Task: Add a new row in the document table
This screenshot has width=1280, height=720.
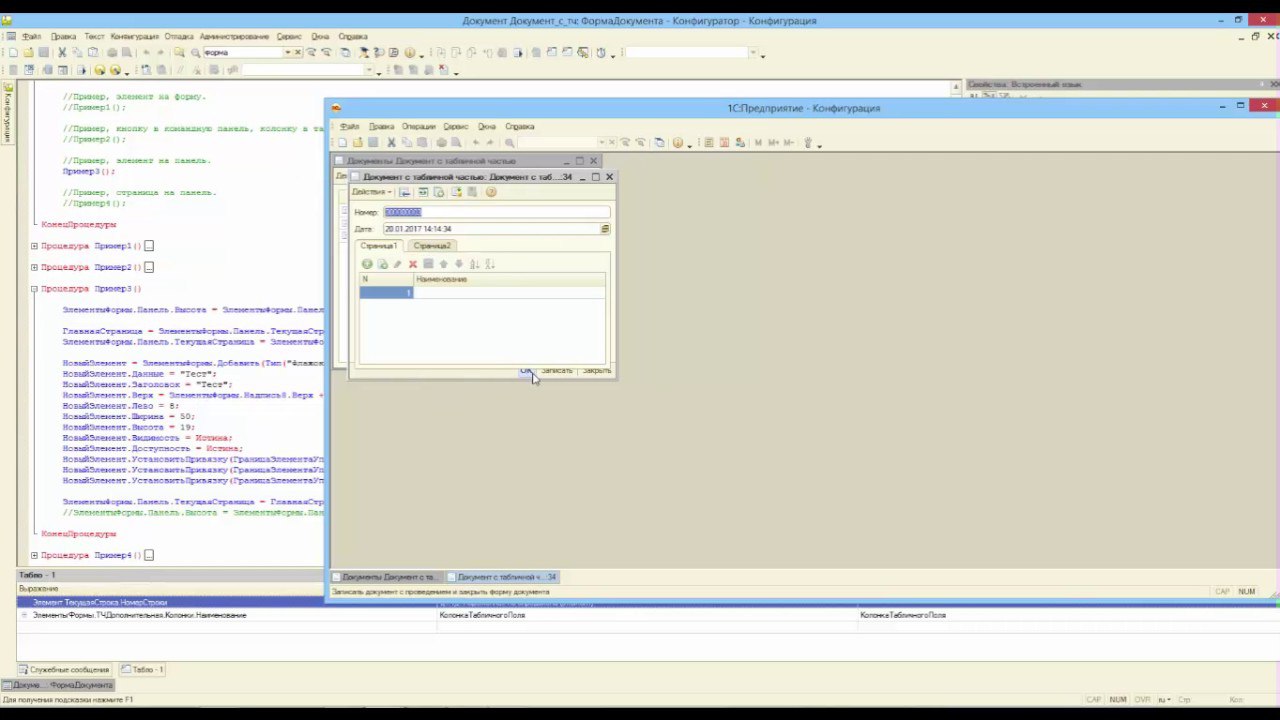Action: [367, 264]
